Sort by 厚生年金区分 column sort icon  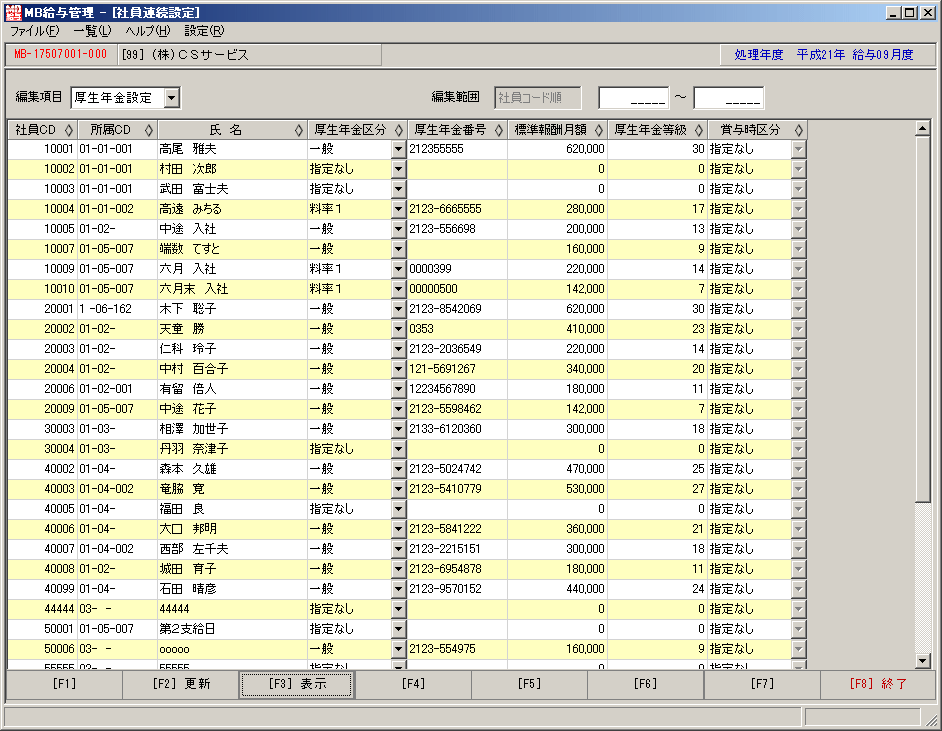coord(398,130)
